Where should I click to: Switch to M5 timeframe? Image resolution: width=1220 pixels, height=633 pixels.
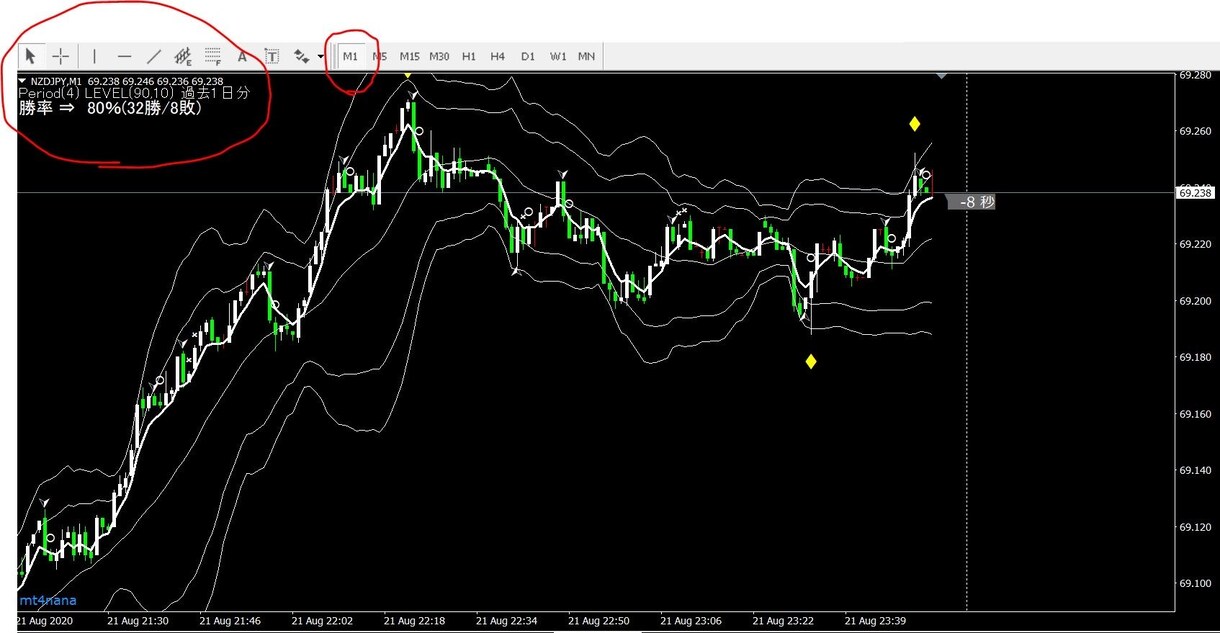tap(380, 56)
